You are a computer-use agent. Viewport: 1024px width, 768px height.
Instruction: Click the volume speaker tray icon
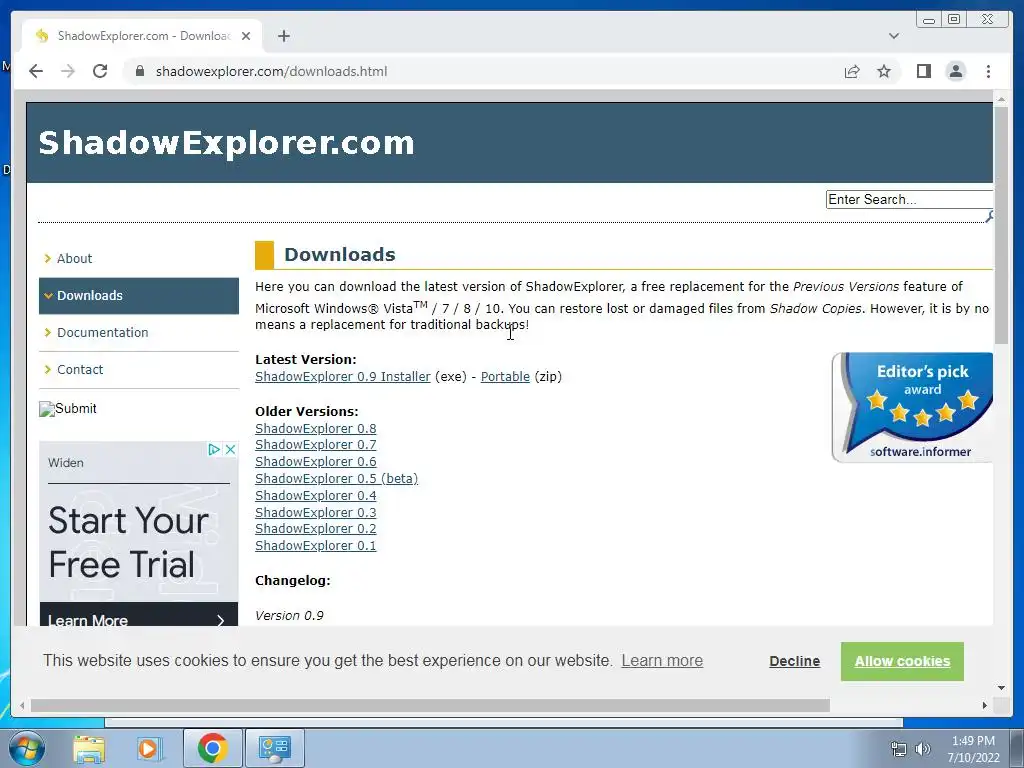pyautogui.click(x=922, y=749)
